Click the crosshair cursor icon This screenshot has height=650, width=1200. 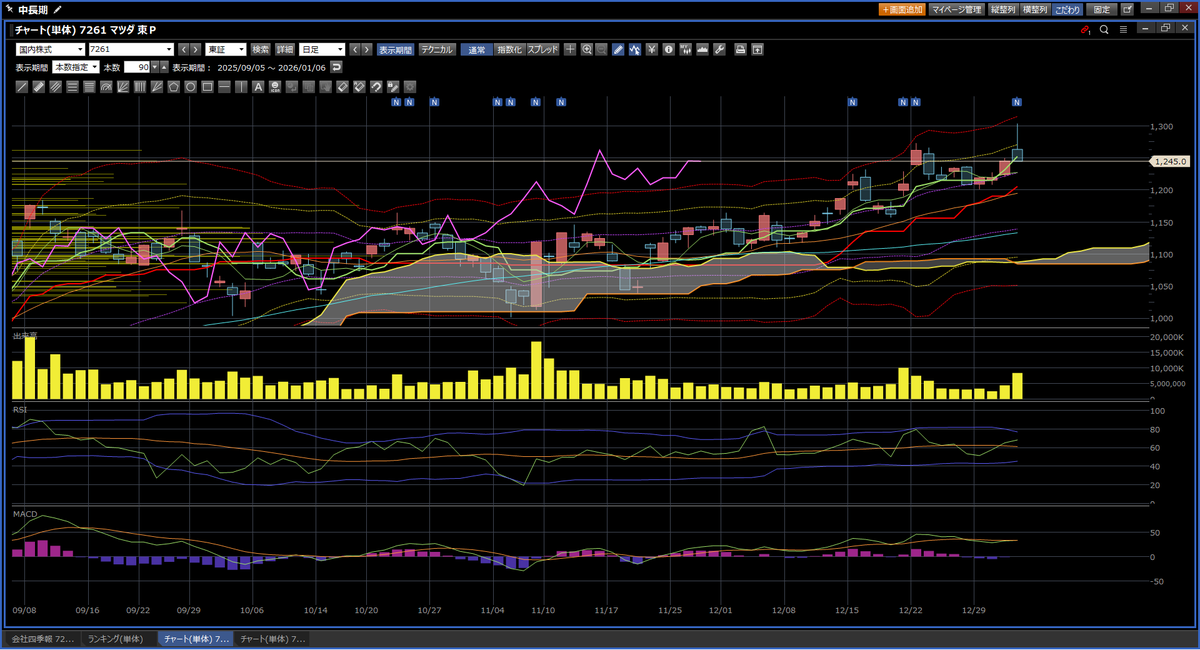tap(570, 49)
